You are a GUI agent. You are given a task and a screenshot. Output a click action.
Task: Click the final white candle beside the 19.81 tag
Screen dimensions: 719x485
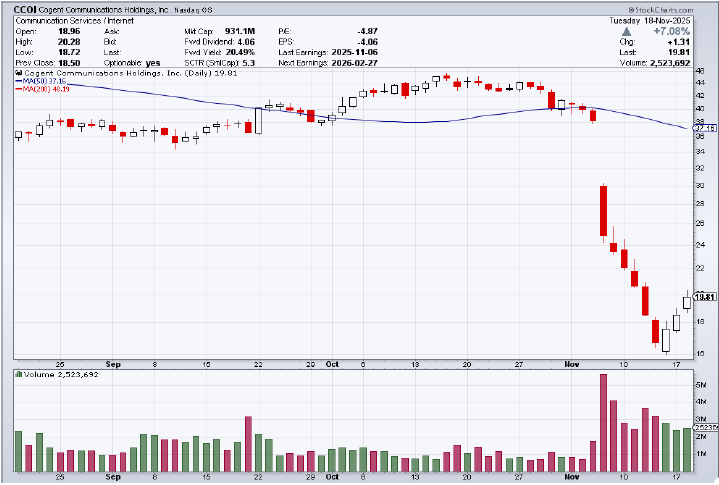687,303
